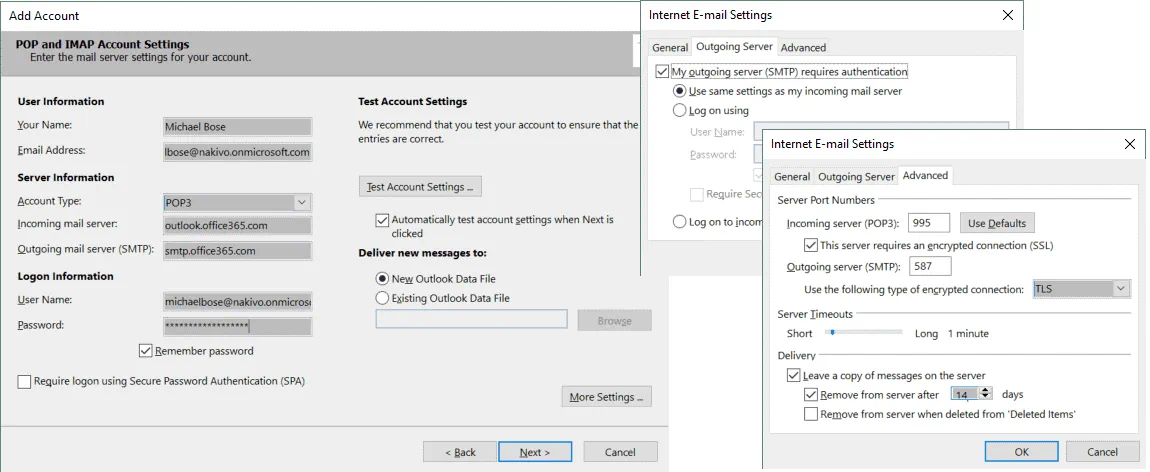Toggle This server requires an encrypted connection
The width and height of the screenshot is (1150, 472).
[811, 245]
